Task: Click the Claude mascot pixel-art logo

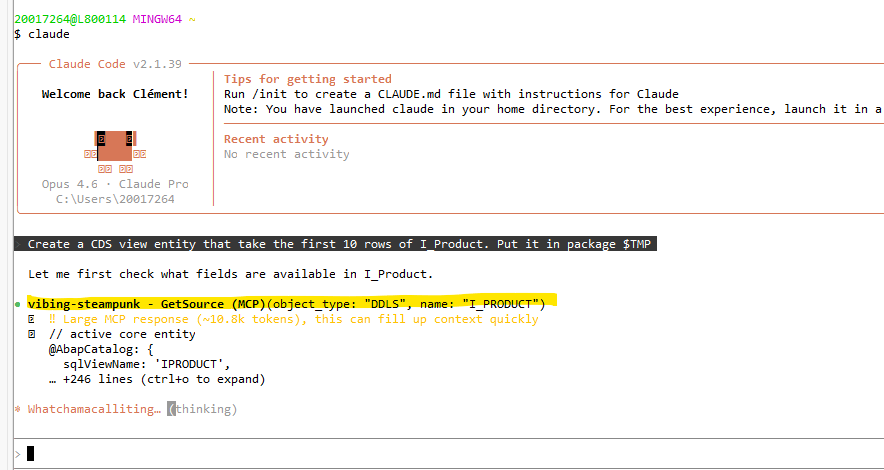Action: (114, 148)
